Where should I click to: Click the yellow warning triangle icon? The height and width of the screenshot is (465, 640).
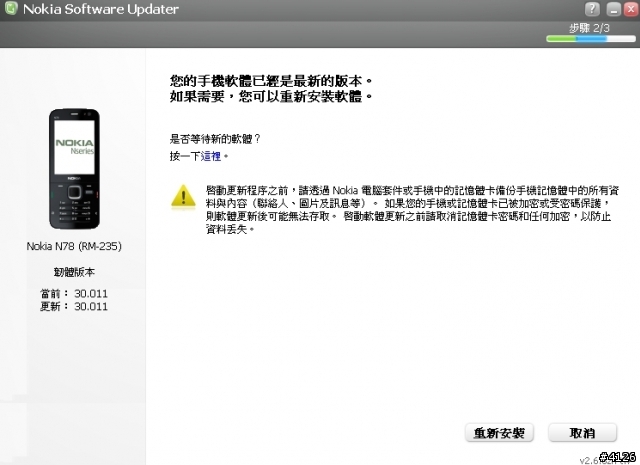[183, 197]
